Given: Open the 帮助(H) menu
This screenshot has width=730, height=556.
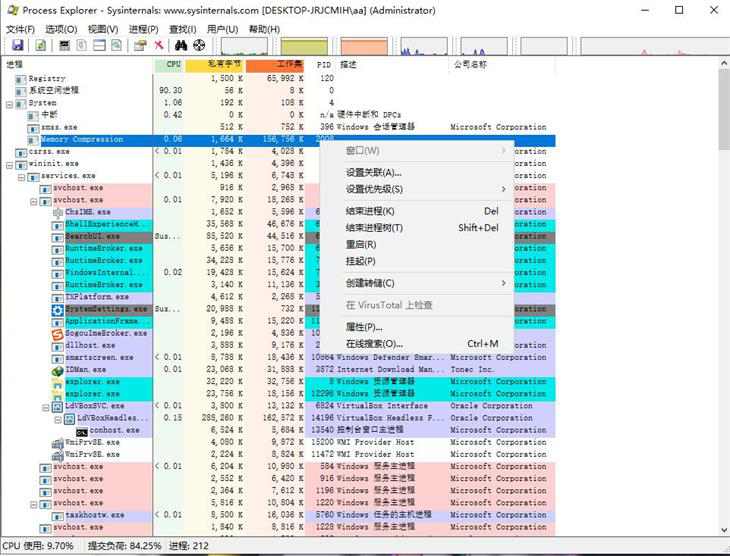Looking at the screenshot, I should 264,29.
